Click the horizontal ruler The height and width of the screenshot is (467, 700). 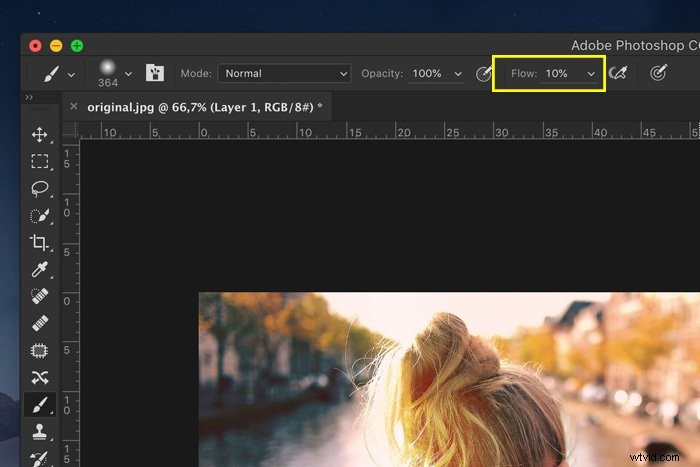[390, 130]
